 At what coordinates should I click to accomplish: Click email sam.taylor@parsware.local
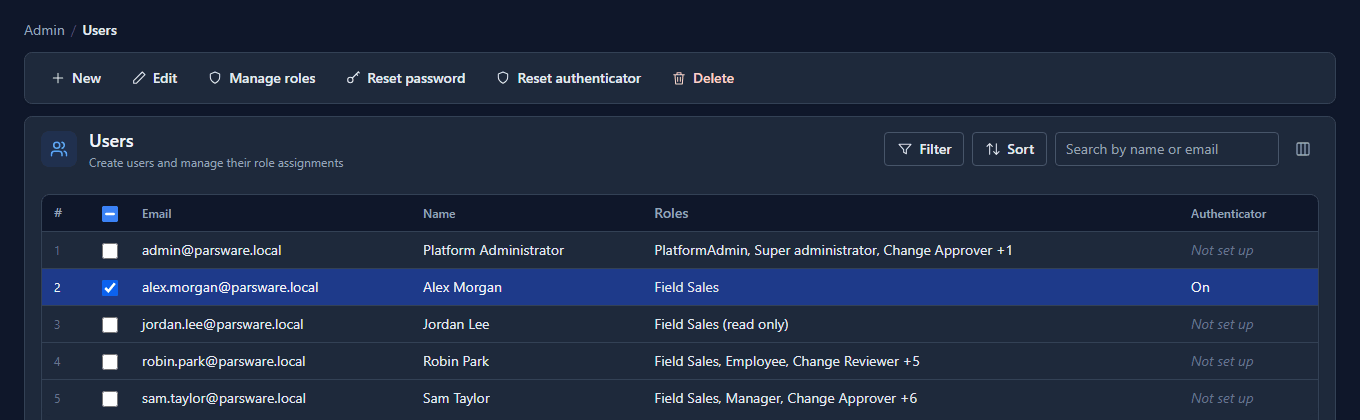coord(224,399)
